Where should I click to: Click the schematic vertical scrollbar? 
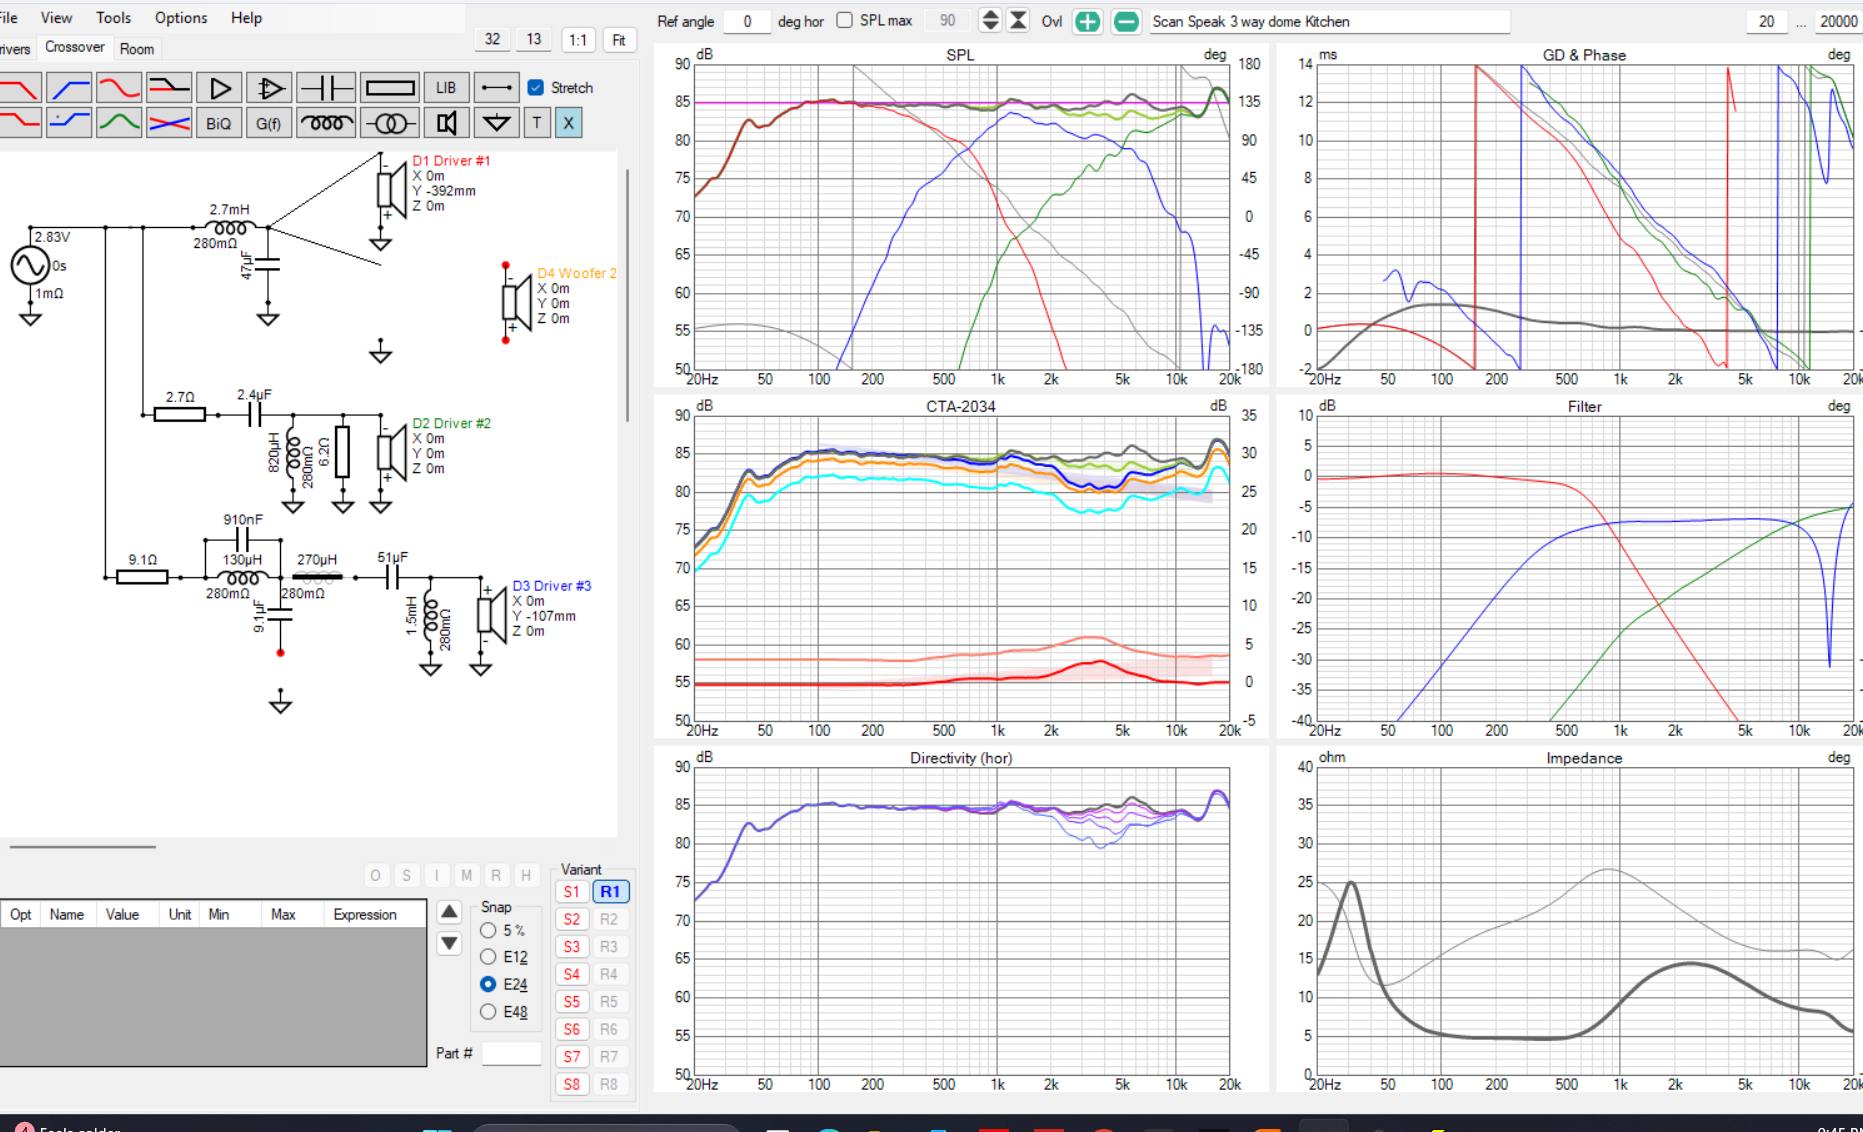627,296
